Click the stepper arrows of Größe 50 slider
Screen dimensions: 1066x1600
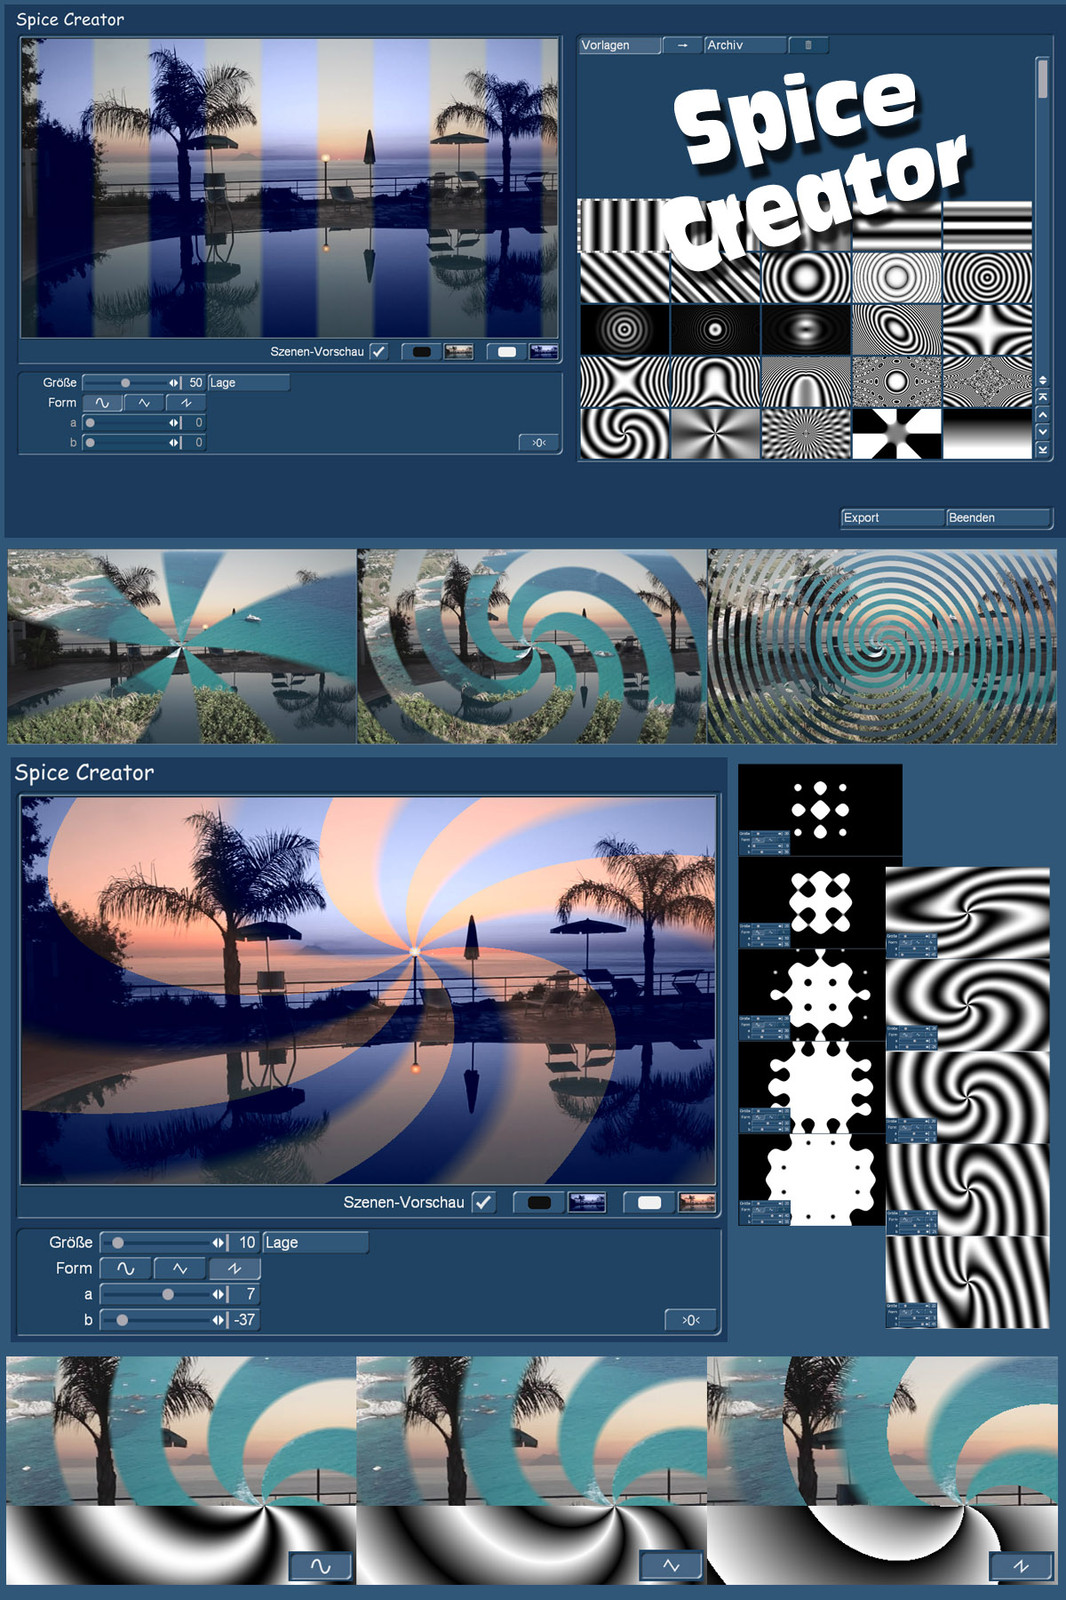(x=175, y=383)
